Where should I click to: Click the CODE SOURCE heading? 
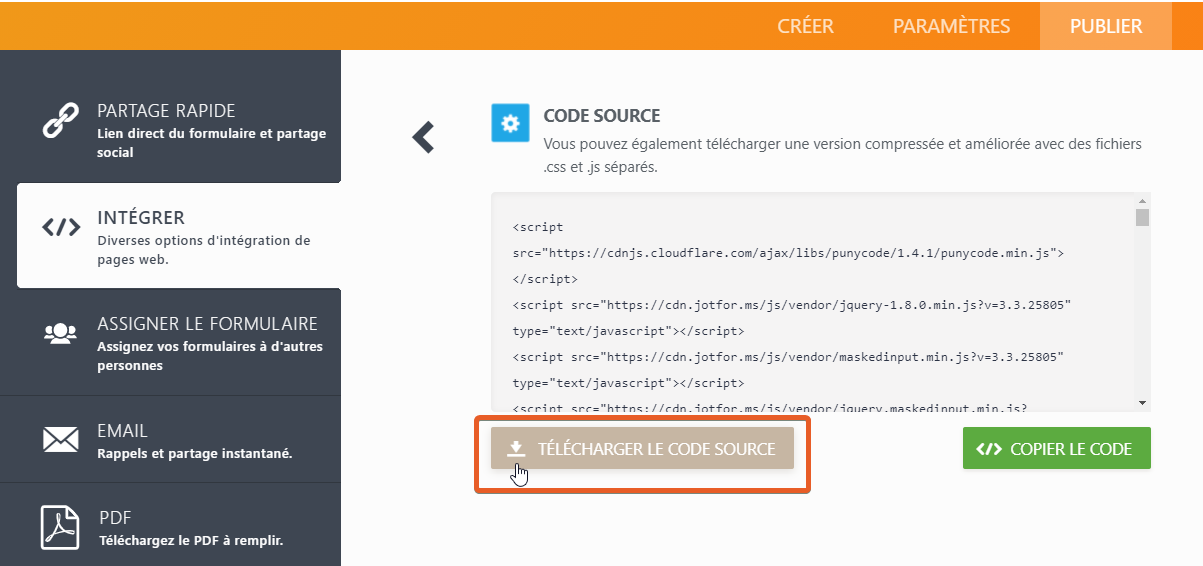[x=602, y=116]
